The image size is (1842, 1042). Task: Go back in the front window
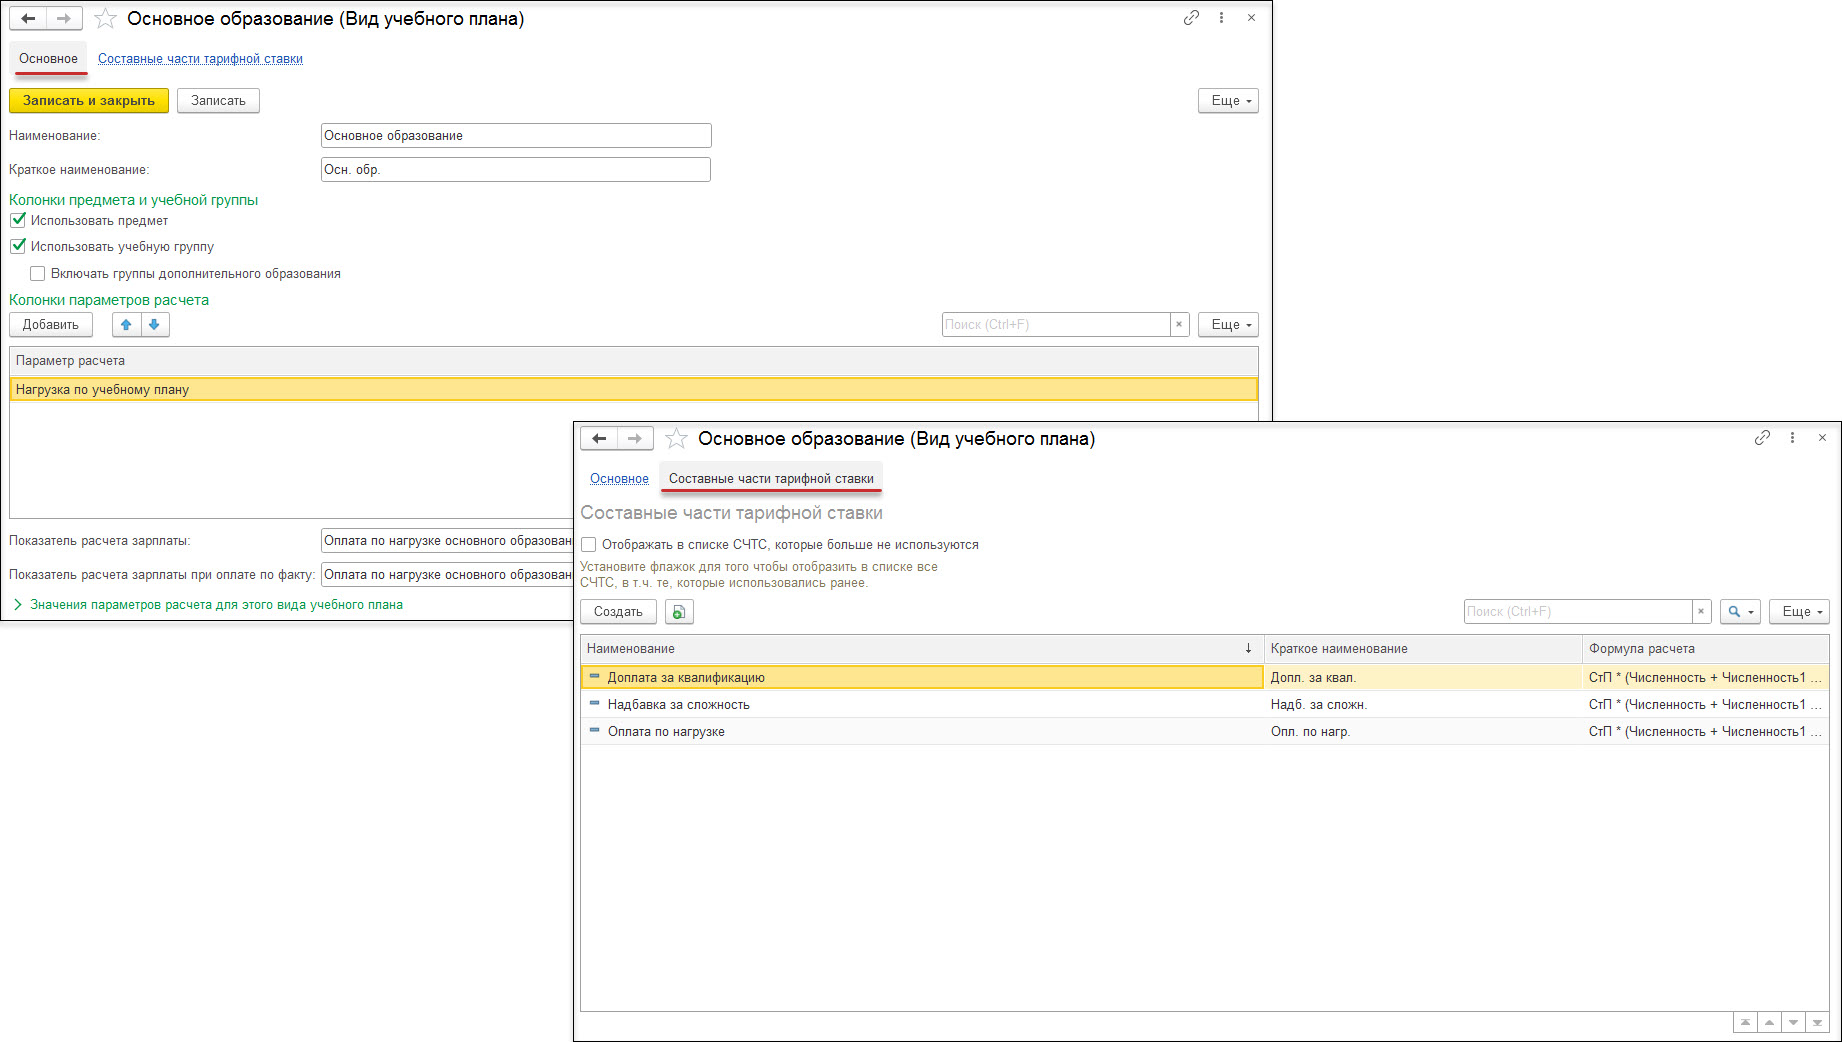(599, 438)
